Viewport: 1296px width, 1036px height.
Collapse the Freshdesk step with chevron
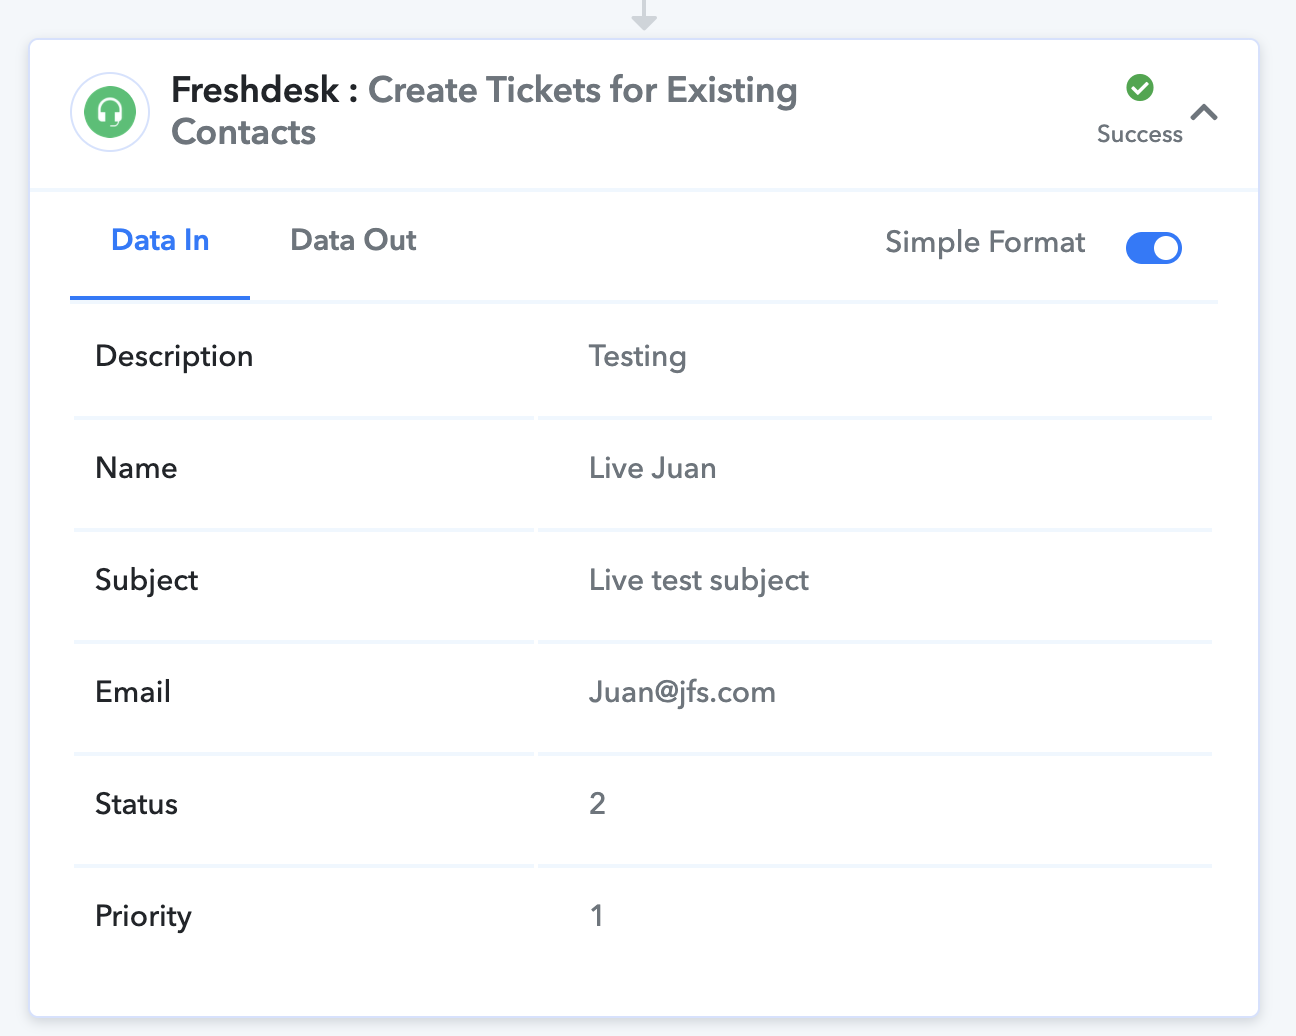point(1204,112)
